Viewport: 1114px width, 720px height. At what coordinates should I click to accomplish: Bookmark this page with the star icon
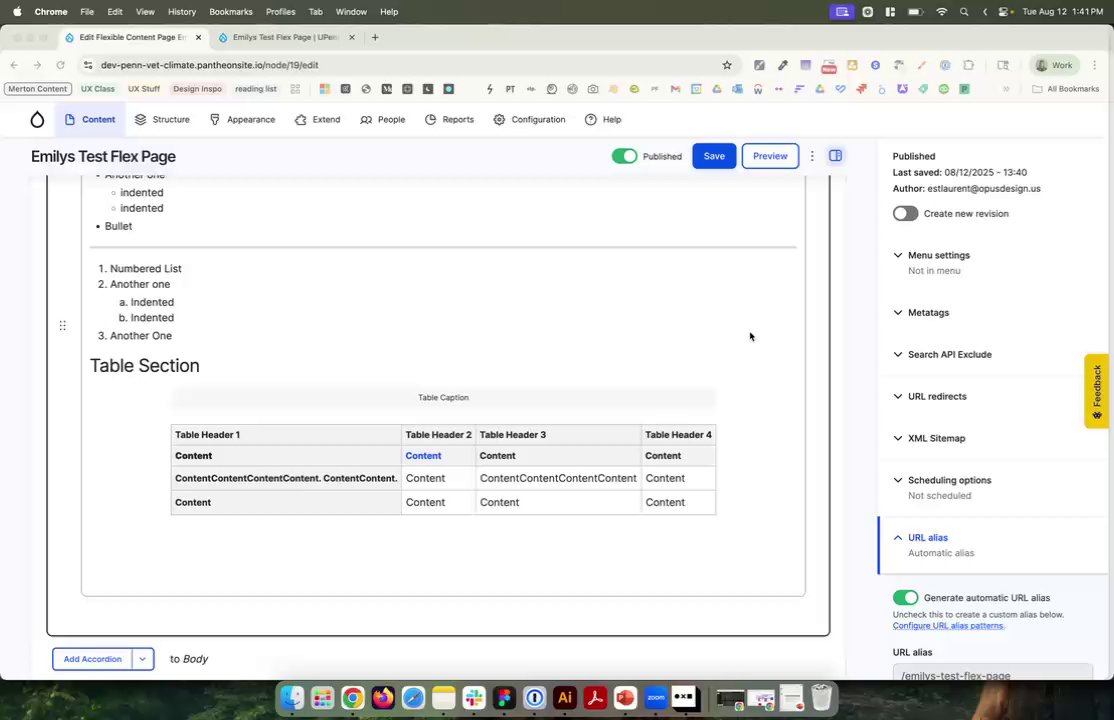[x=727, y=65]
